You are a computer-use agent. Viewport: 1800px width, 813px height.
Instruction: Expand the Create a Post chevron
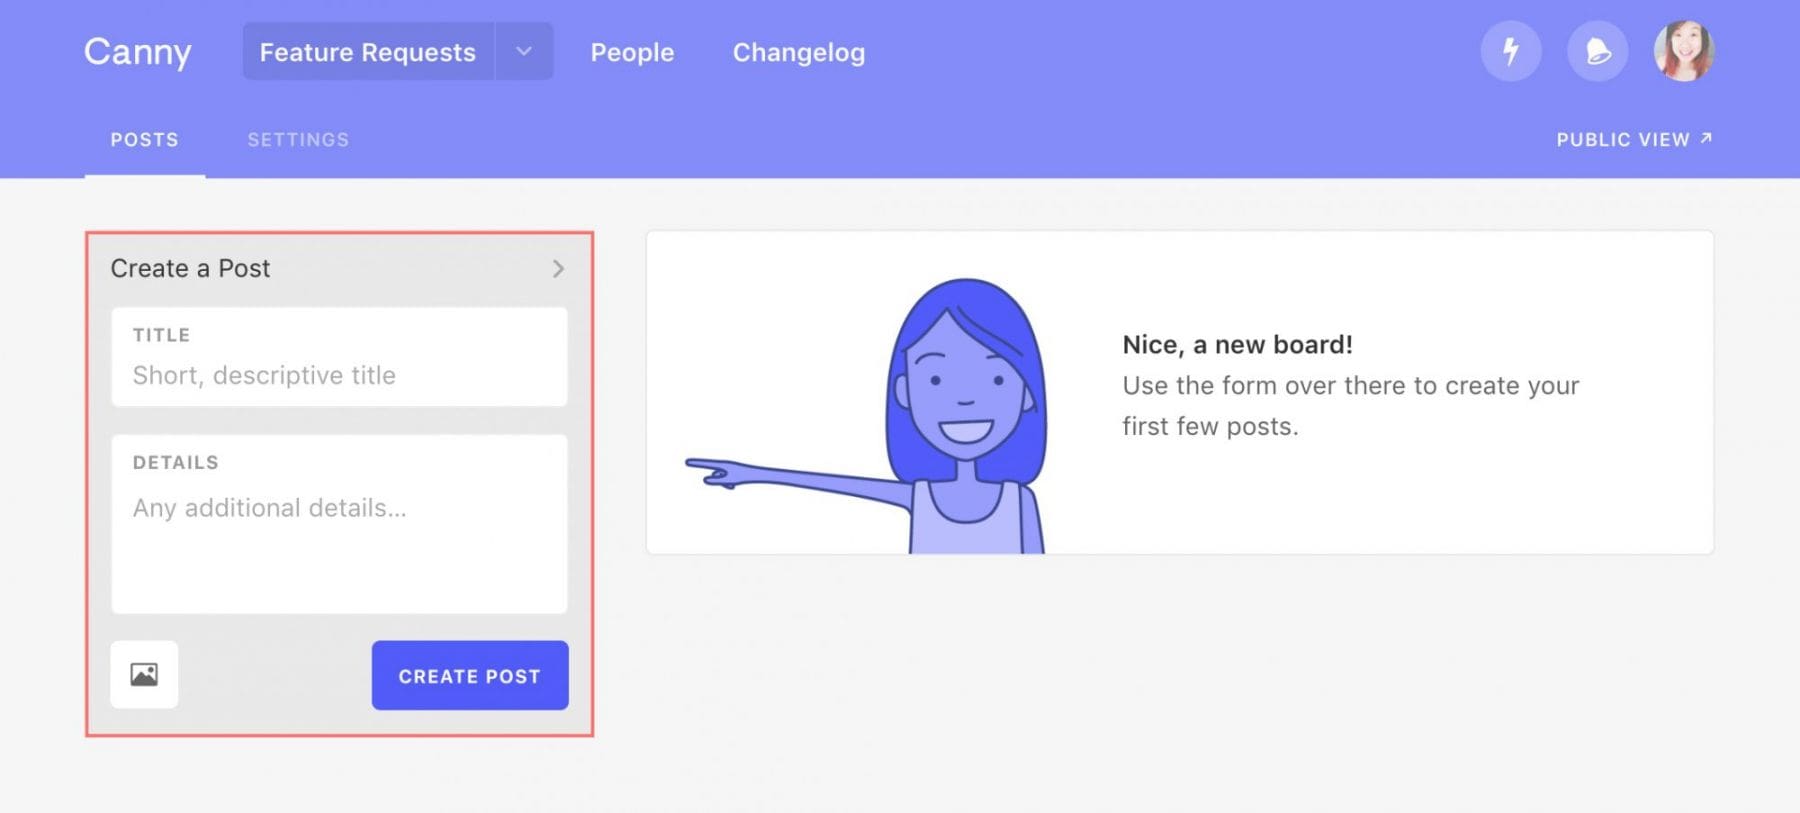click(559, 268)
